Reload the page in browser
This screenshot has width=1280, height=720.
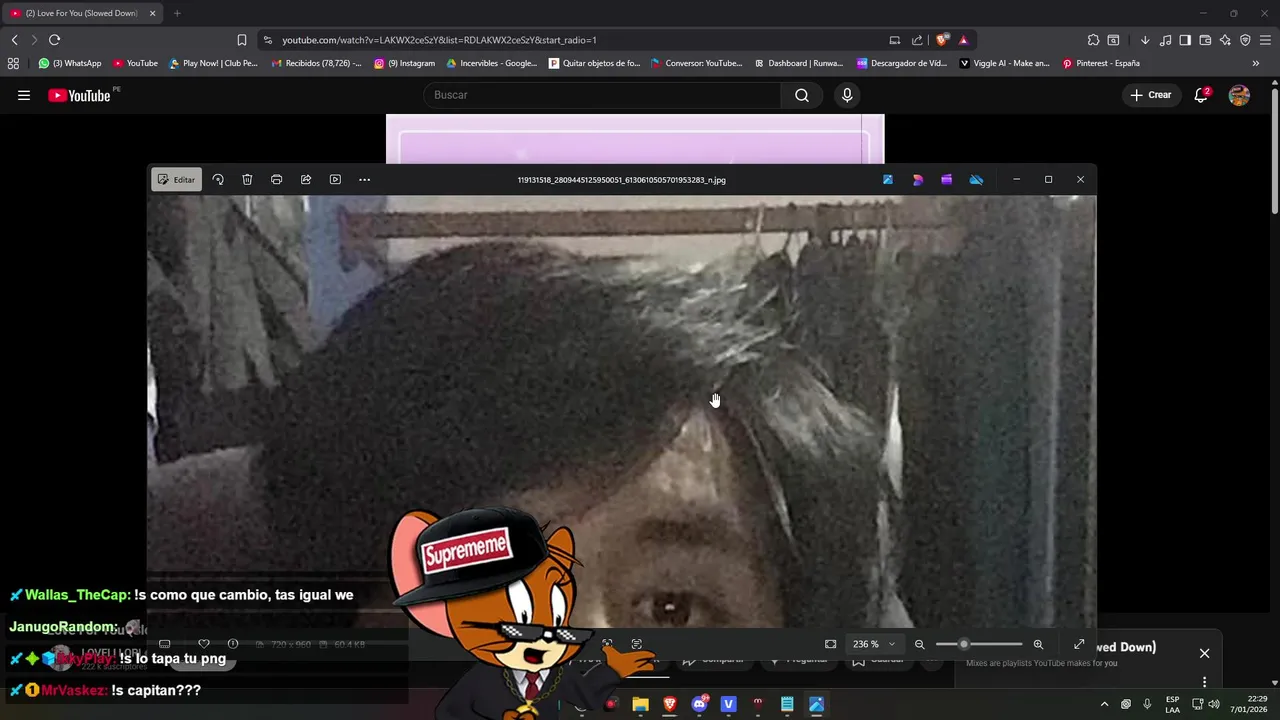(x=54, y=40)
